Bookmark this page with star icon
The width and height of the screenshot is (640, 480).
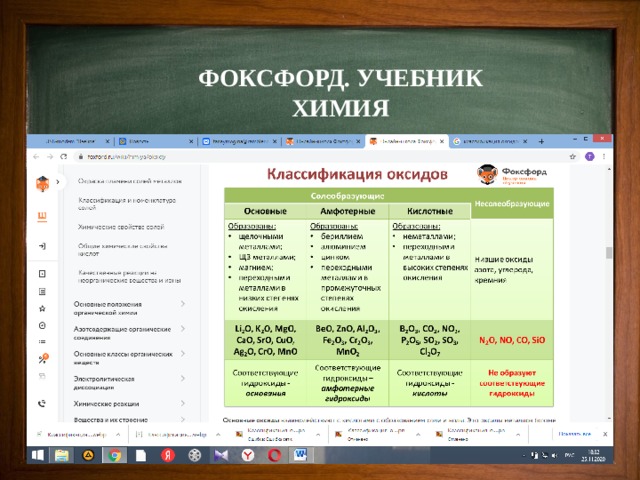tap(572, 157)
